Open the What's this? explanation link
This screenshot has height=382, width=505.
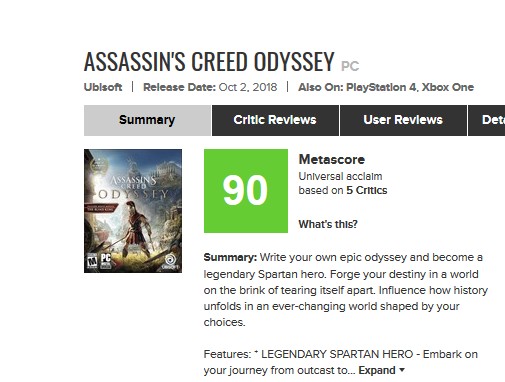click(x=328, y=224)
